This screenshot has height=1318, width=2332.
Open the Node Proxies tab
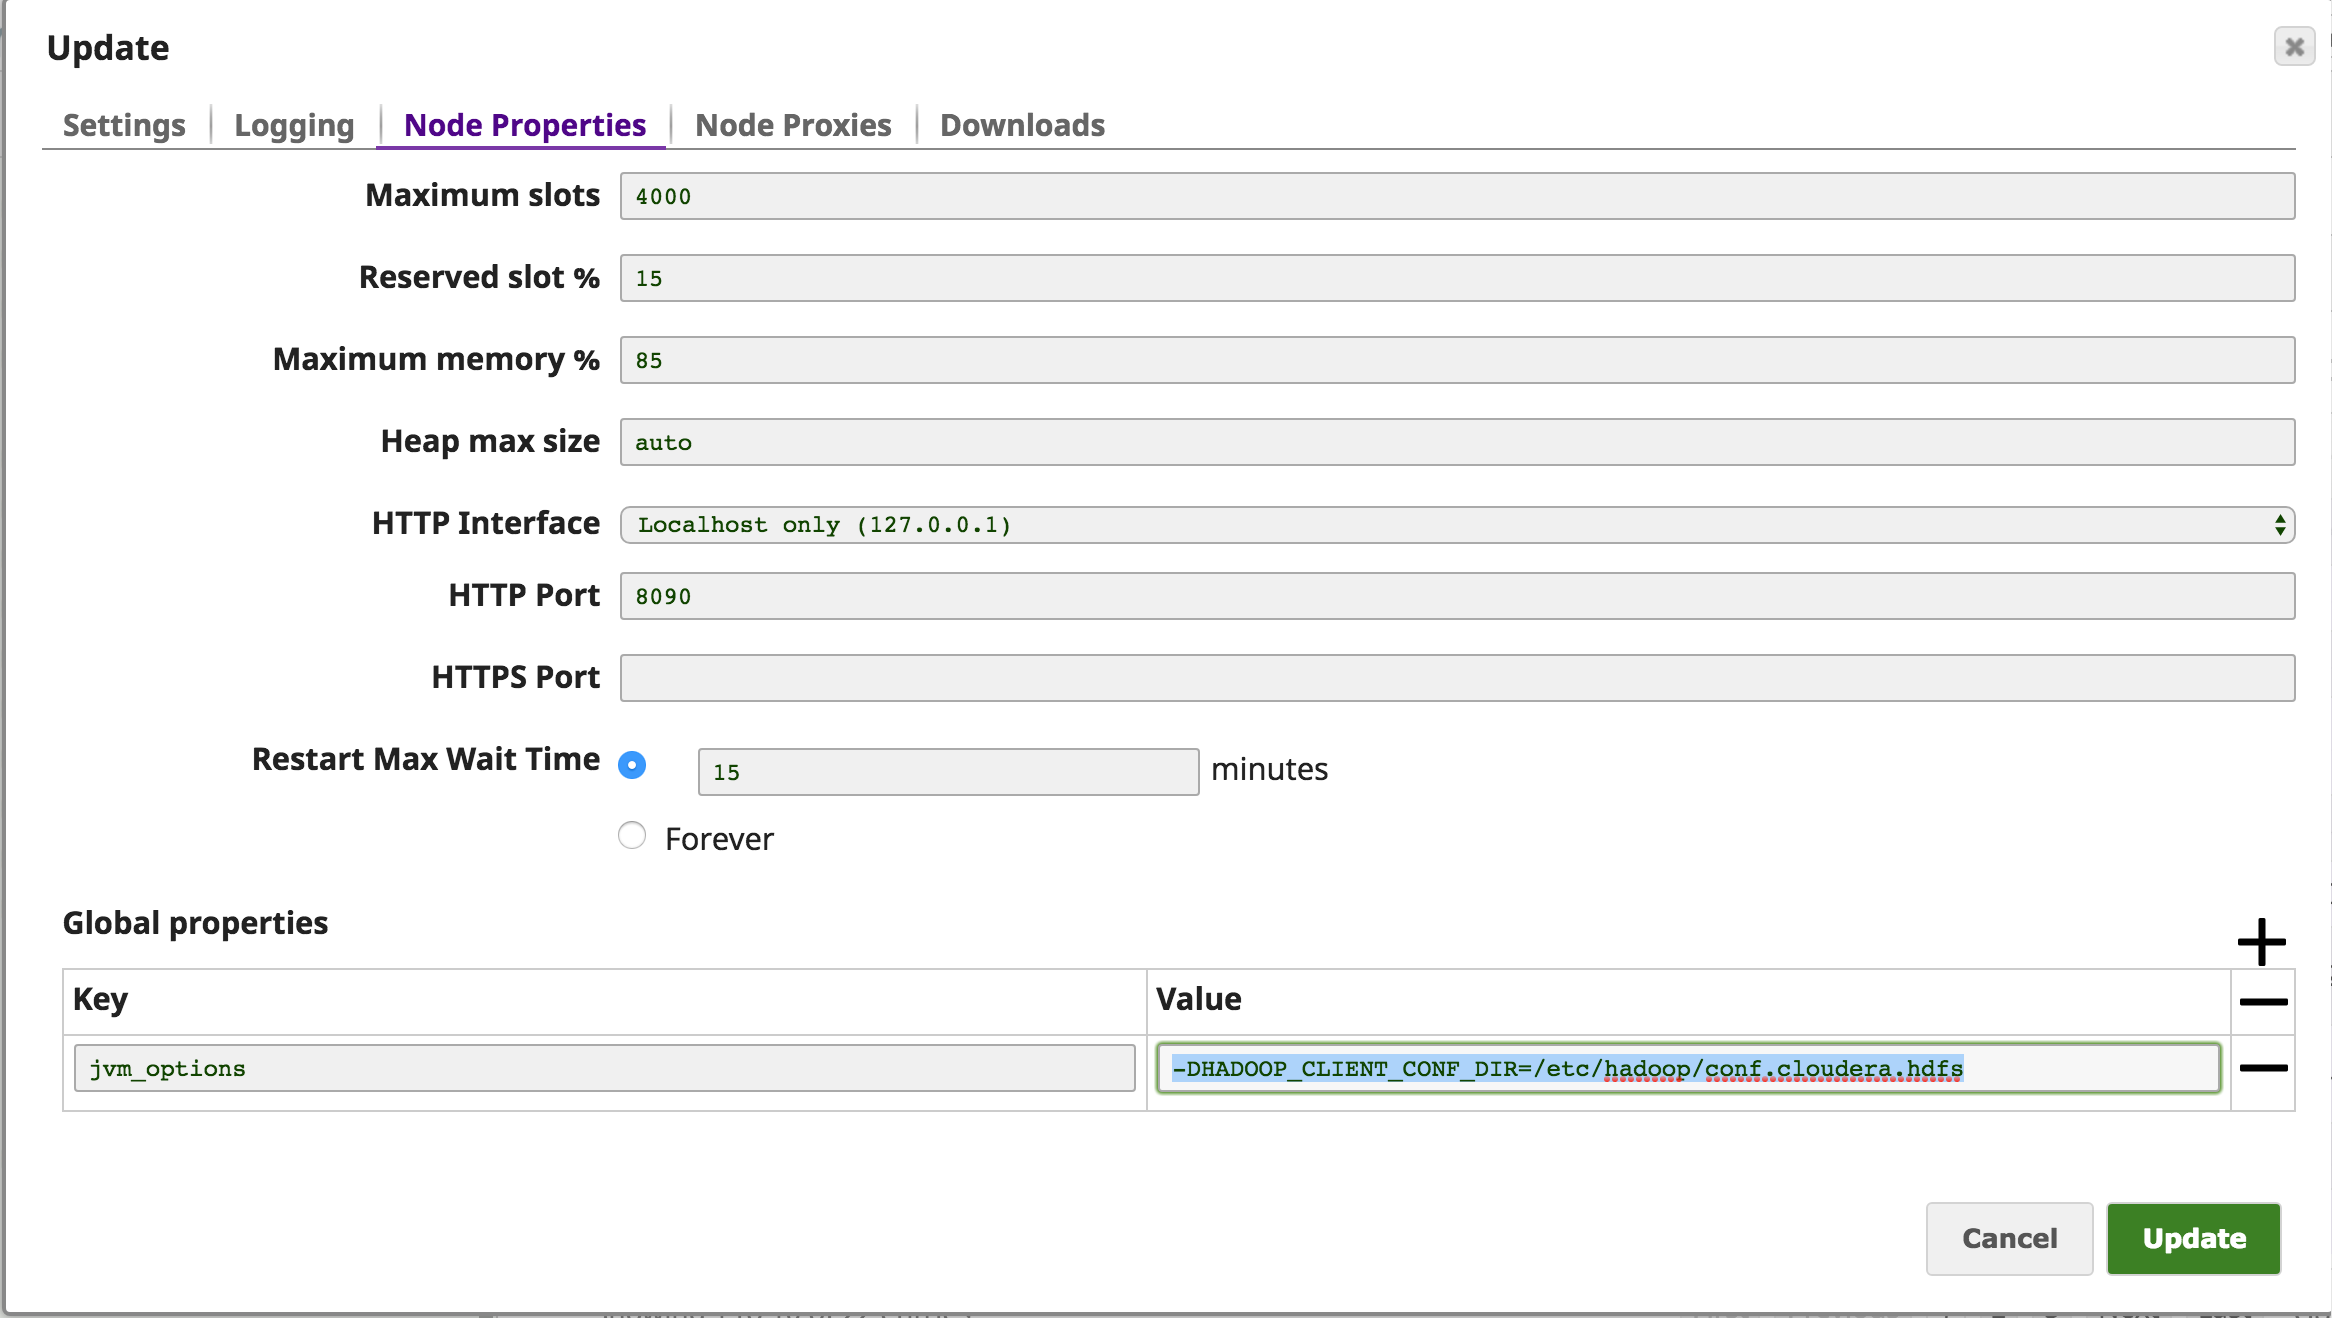pos(793,125)
